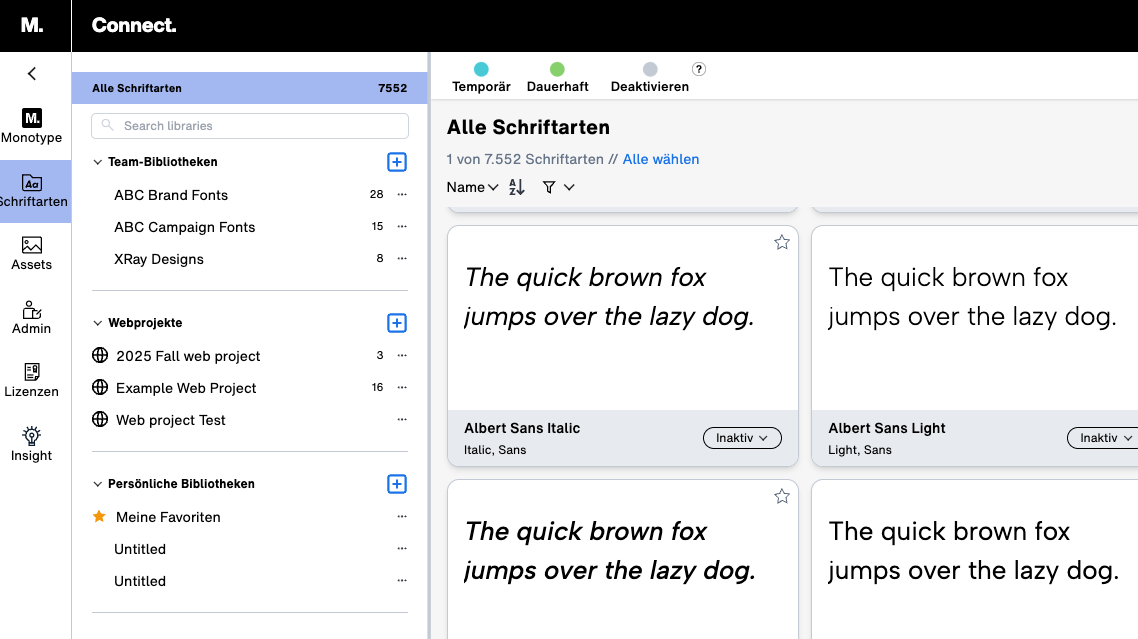
Task: Open the Example Web Project
Action: pos(185,388)
